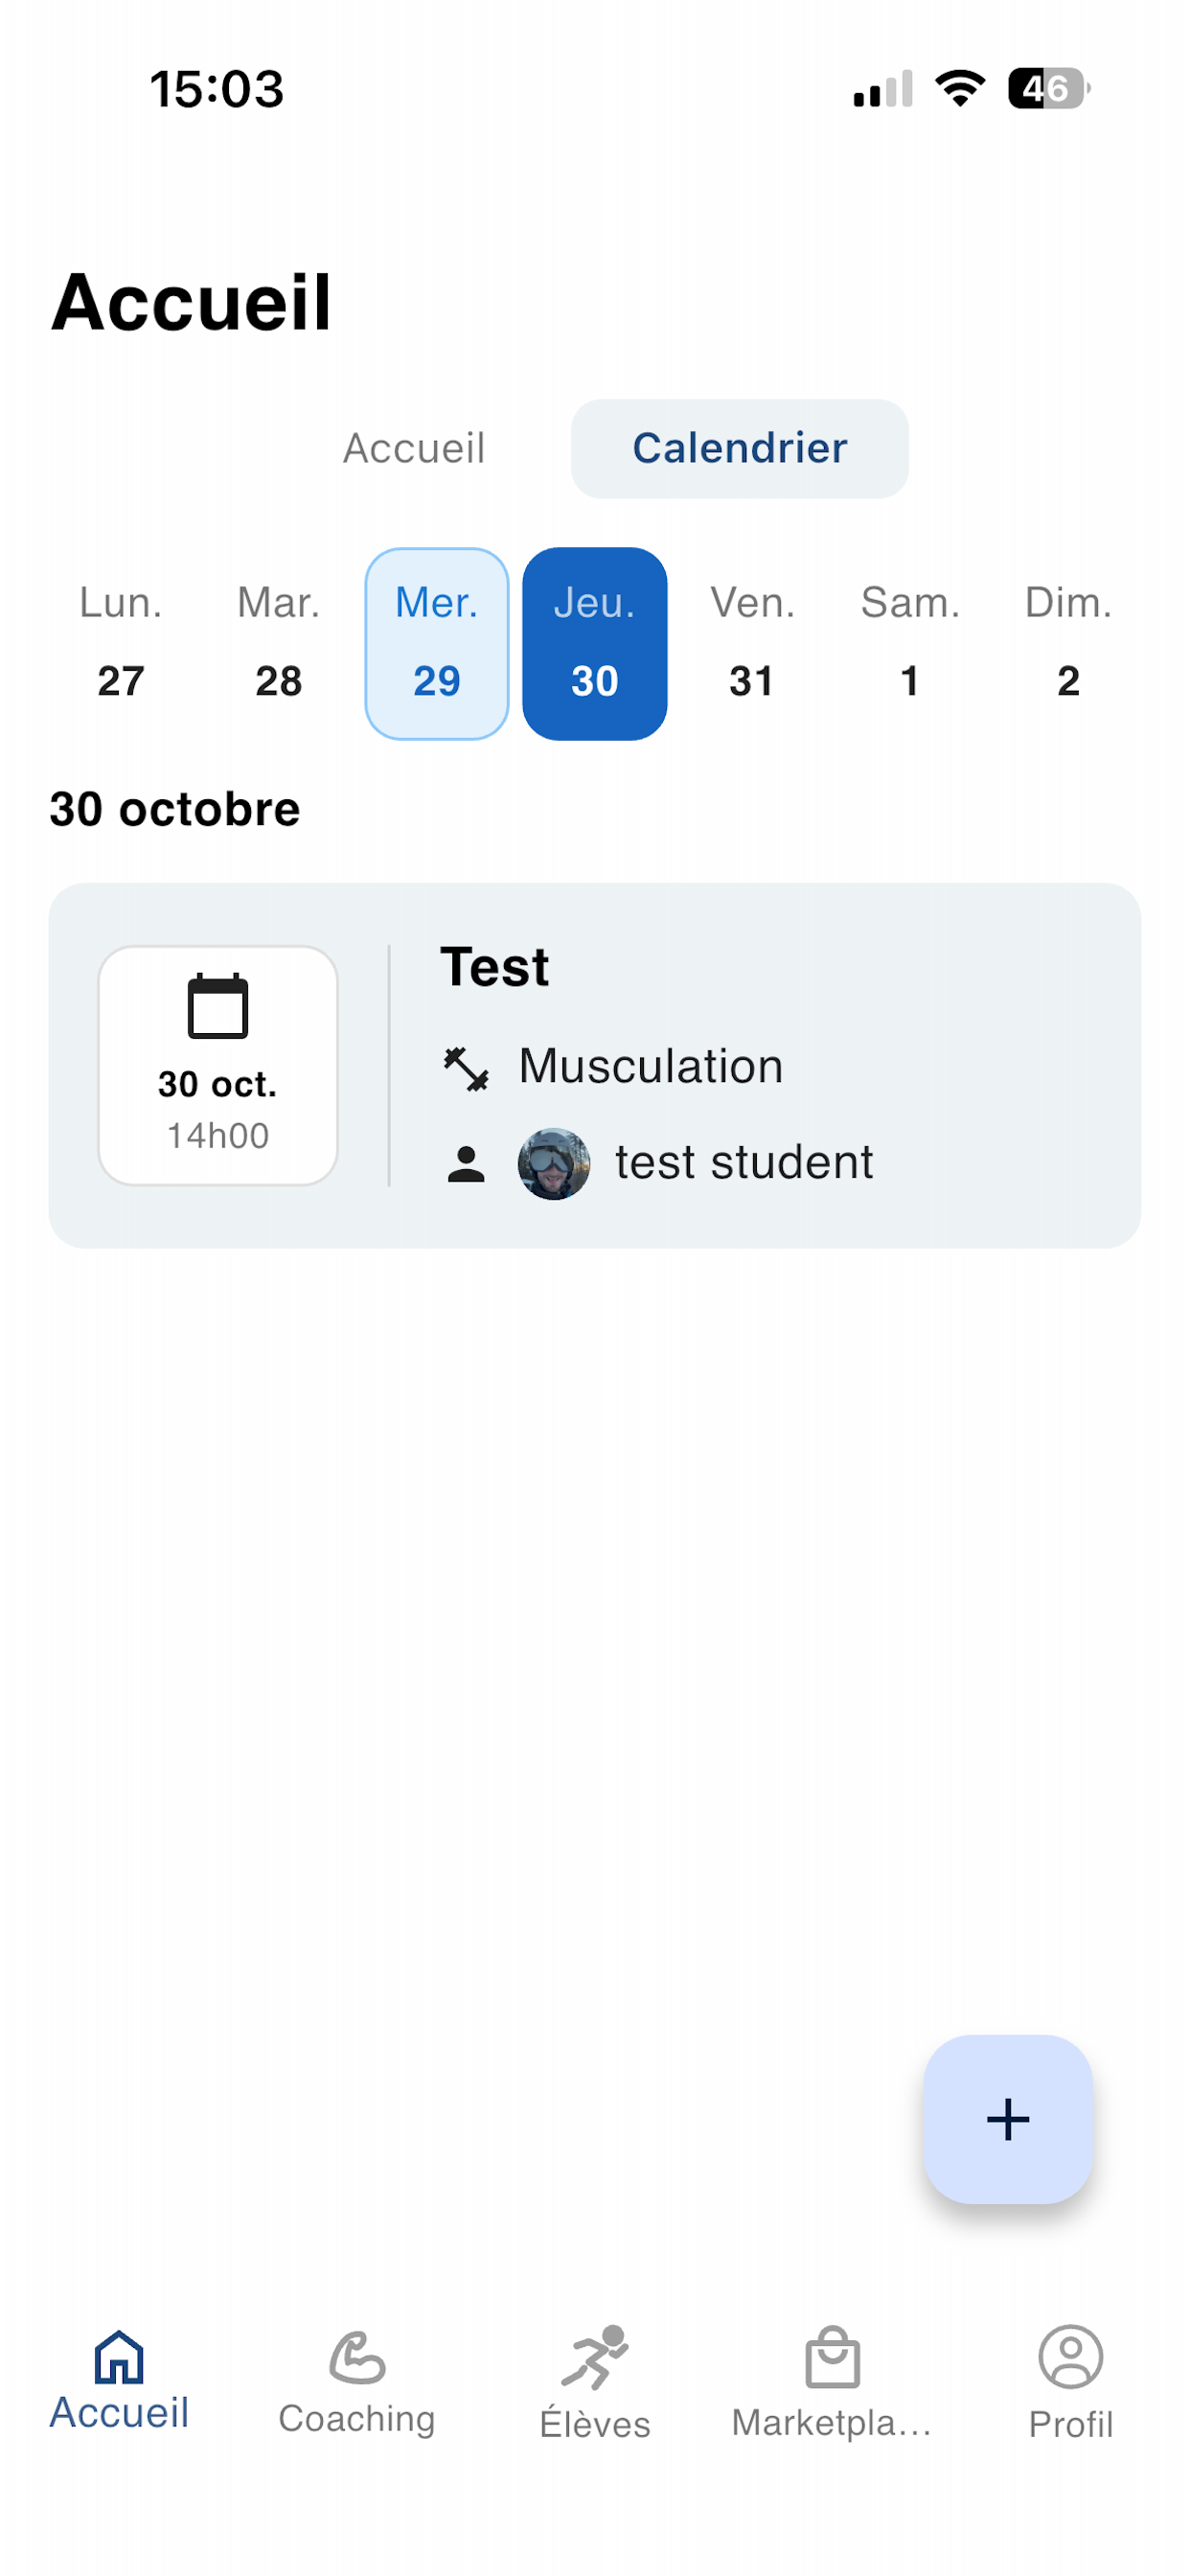The image size is (1190, 2576).
Task: Open the test student avatar photo
Action: 554,1164
